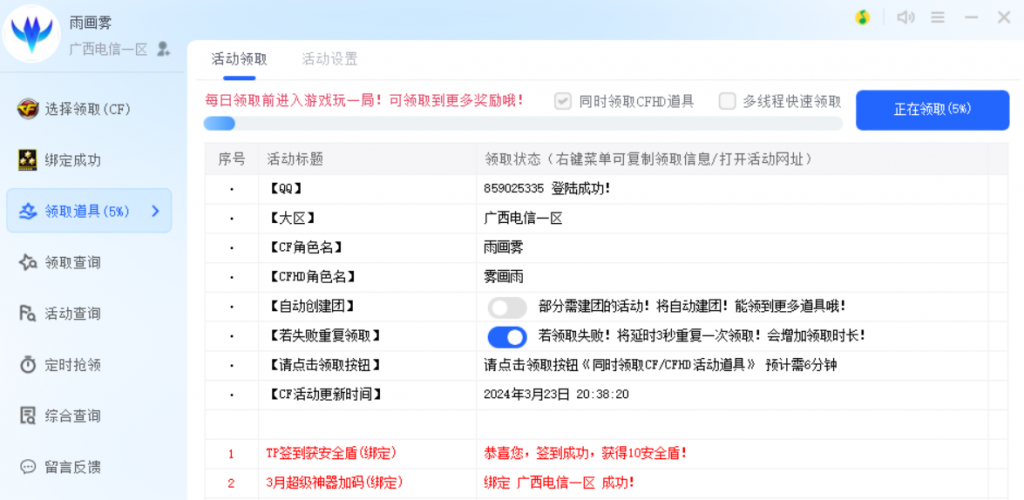Image resolution: width=1024 pixels, height=500 pixels.
Task: Select the 【QQ】 row title
Action: point(285,189)
